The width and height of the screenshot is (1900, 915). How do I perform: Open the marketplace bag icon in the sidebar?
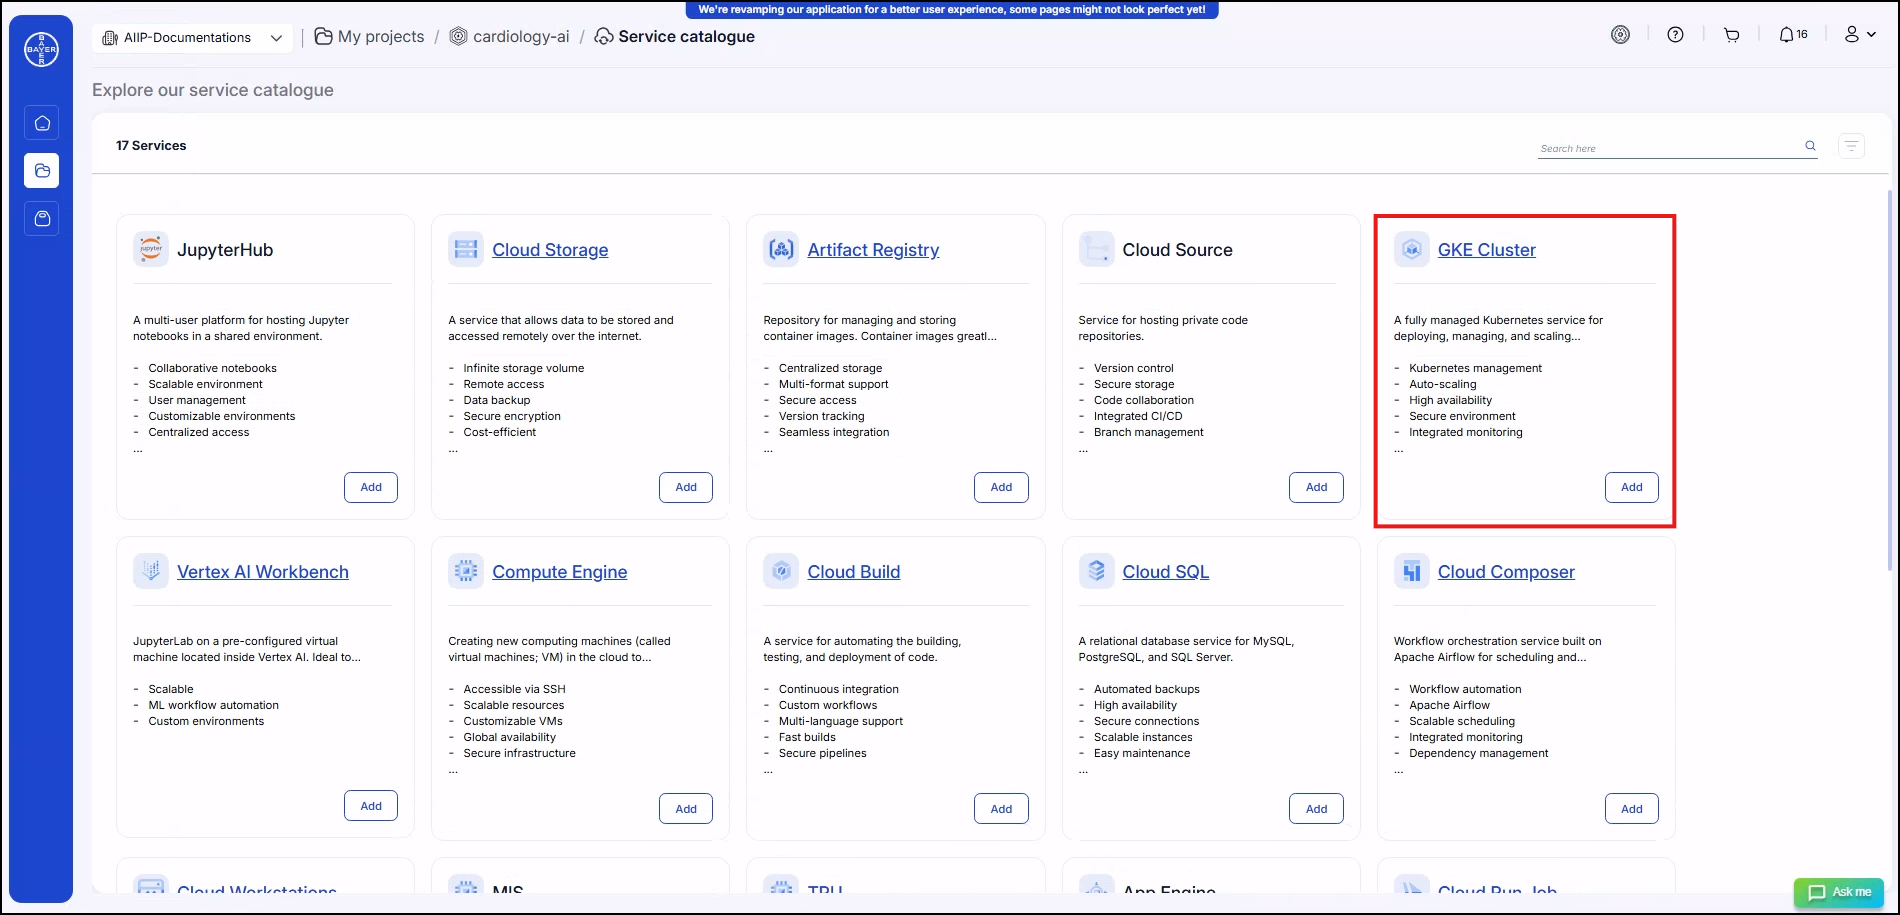[42, 218]
